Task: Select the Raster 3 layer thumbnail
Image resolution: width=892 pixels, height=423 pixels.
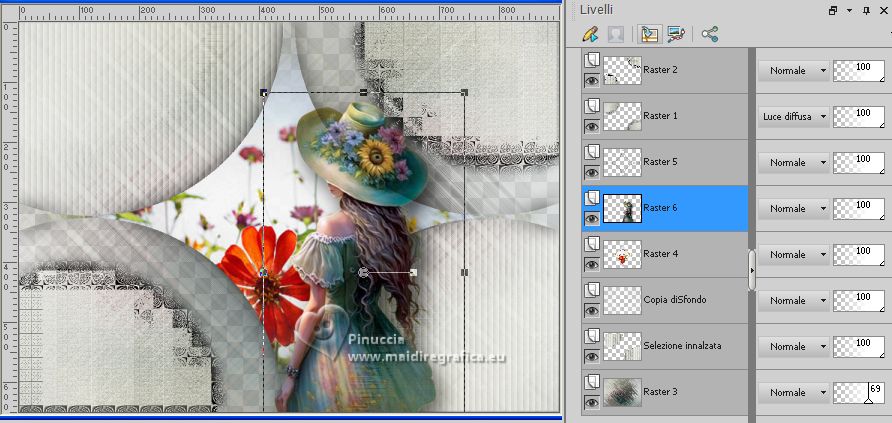Action: pyautogui.click(x=622, y=393)
